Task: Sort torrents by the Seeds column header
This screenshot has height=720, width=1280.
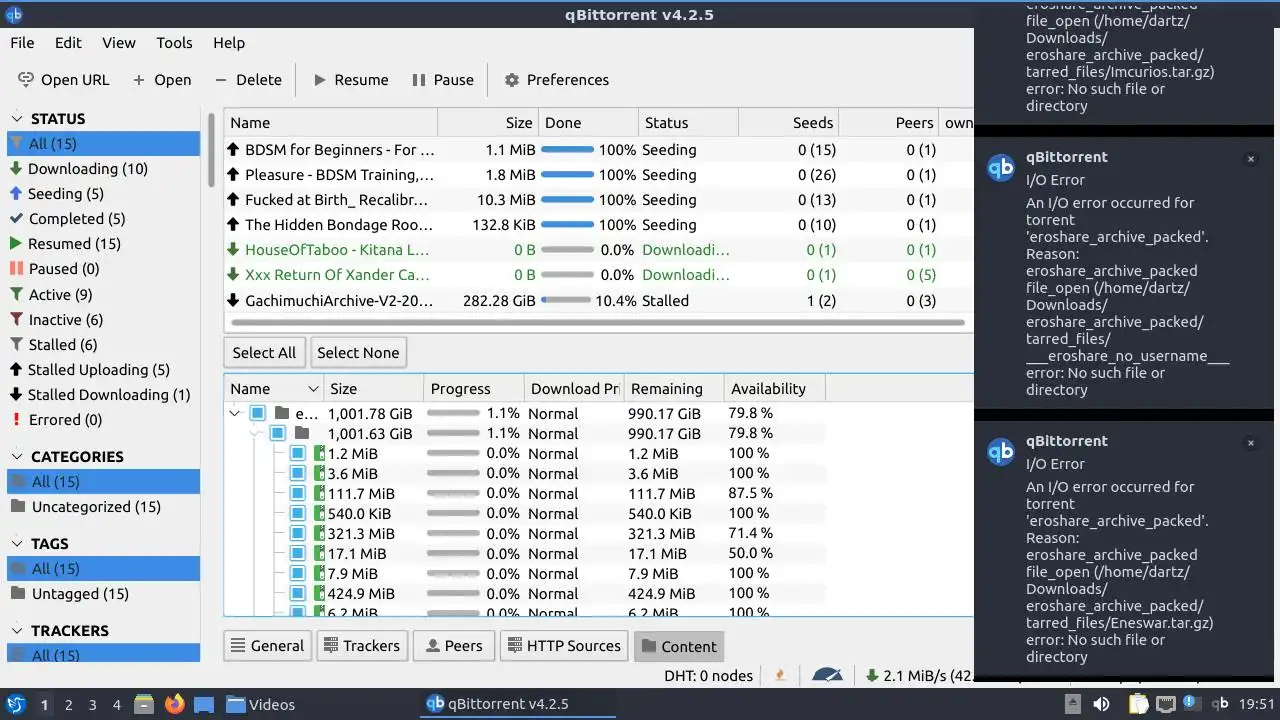Action: [x=788, y=123]
